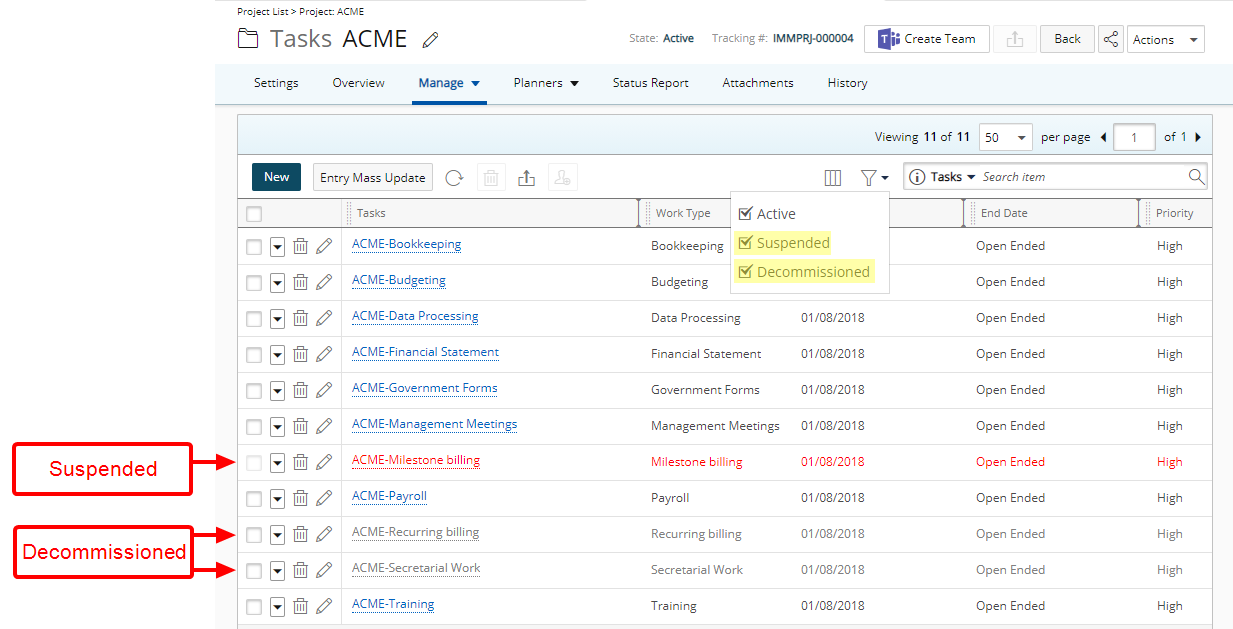The image size is (1233, 629).
Task: Click trash icon on ACME-Management Meetings row
Action: (300, 426)
